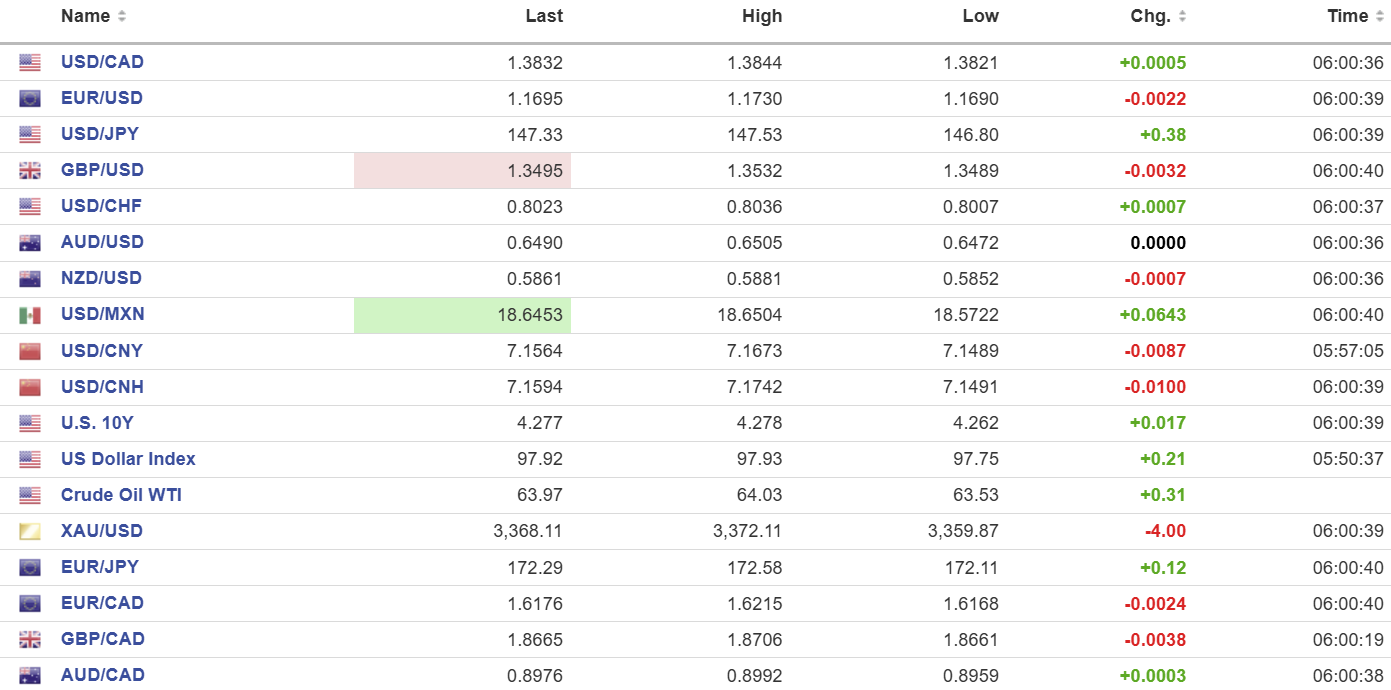The image size is (1391, 690).
Task: Click the US flag icon beside USD/CAD
Action: coord(30,63)
